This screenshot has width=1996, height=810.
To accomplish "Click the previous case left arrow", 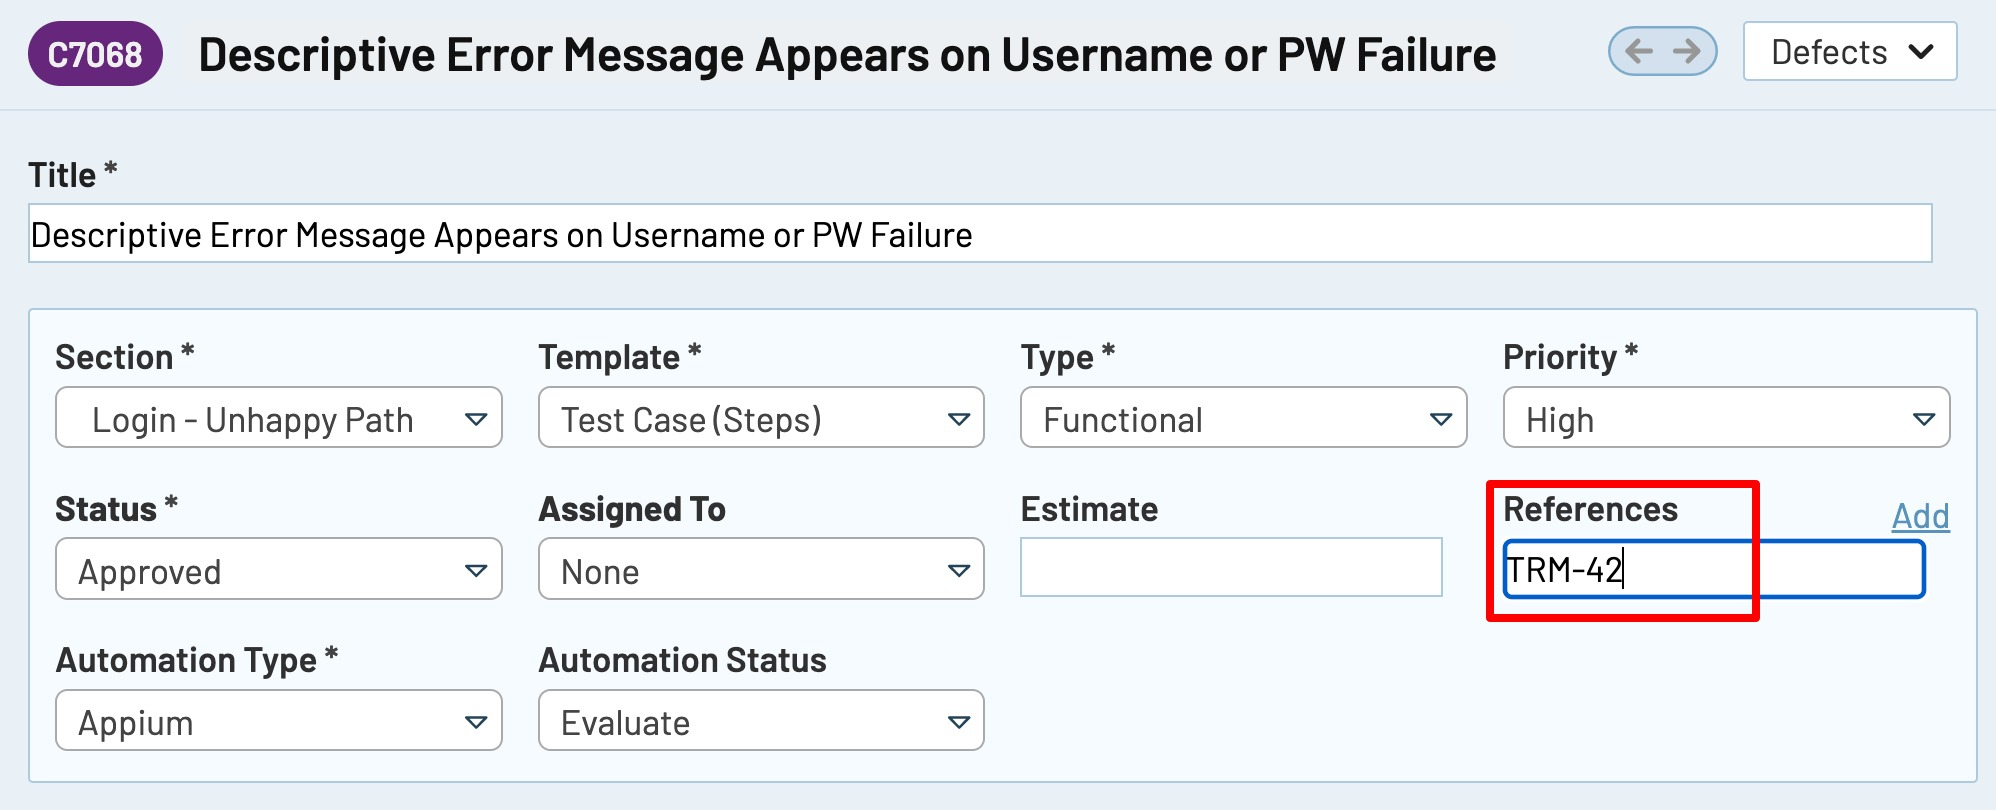I will click(x=1638, y=51).
